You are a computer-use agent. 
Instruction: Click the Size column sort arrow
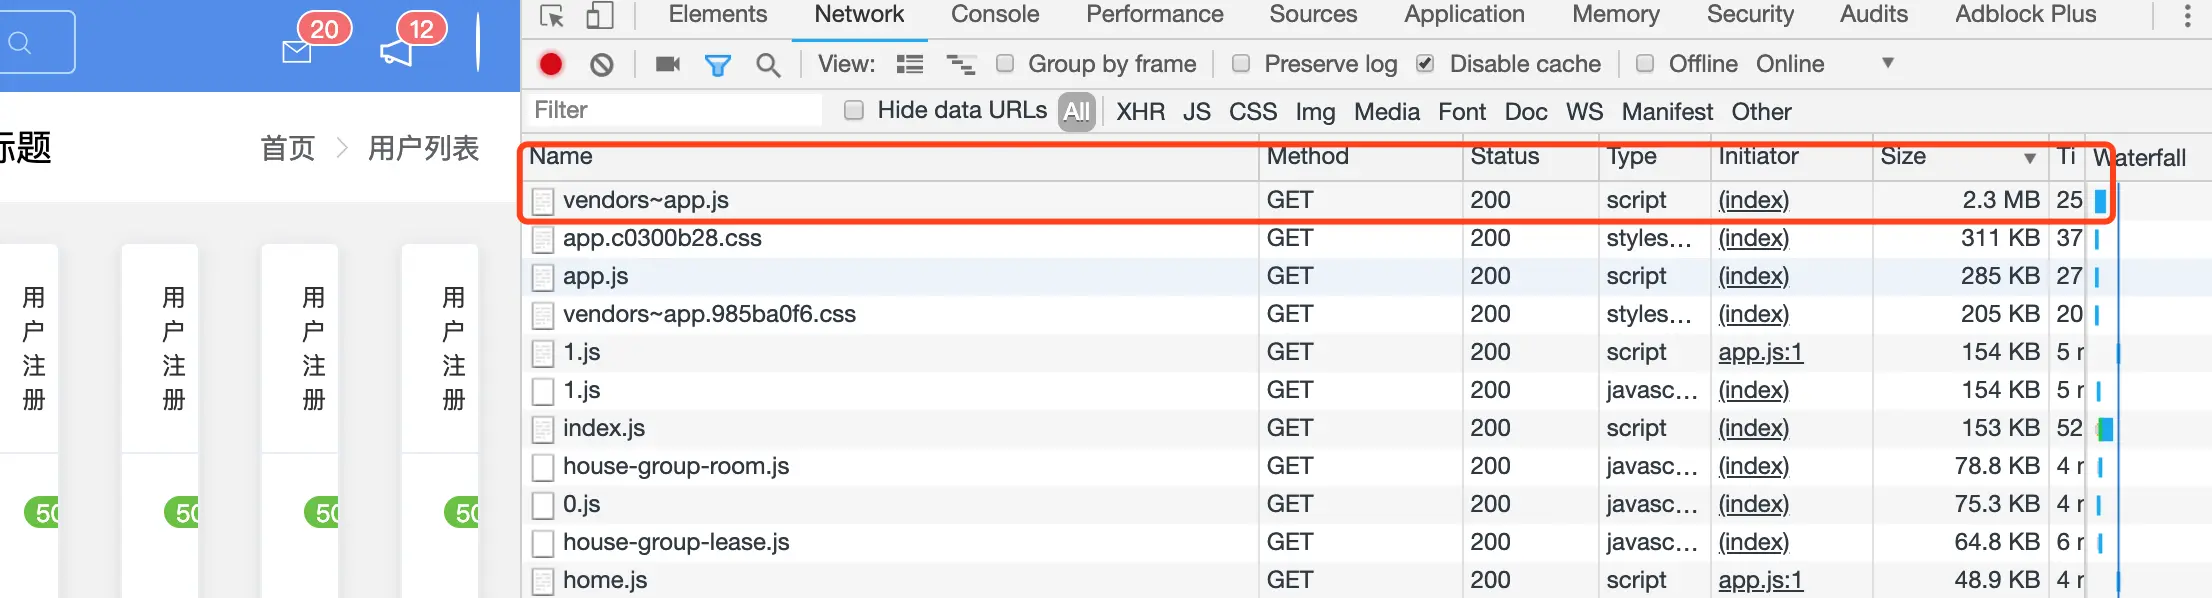[2030, 158]
